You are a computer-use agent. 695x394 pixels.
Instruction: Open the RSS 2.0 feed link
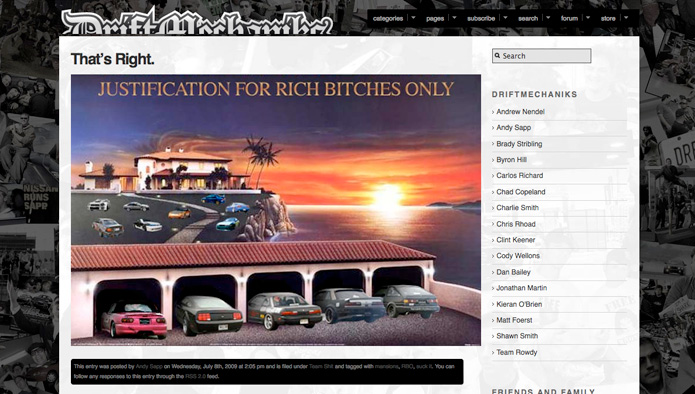click(195, 376)
